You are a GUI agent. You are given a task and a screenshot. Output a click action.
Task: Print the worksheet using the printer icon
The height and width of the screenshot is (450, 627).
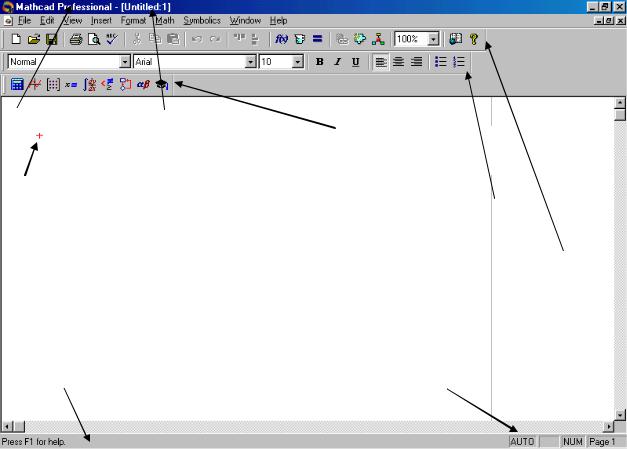[76, 39]
